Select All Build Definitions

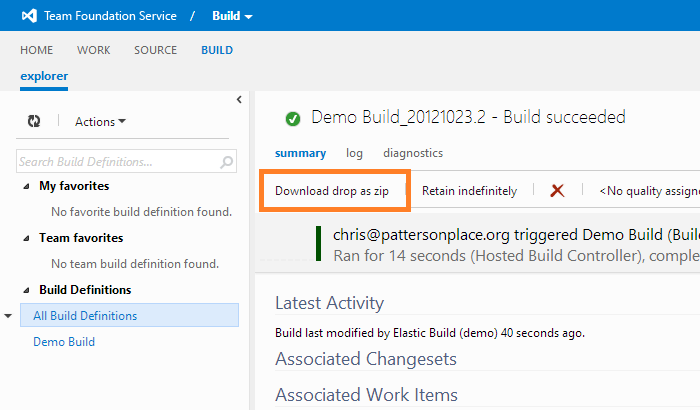[x=129, y=315]
